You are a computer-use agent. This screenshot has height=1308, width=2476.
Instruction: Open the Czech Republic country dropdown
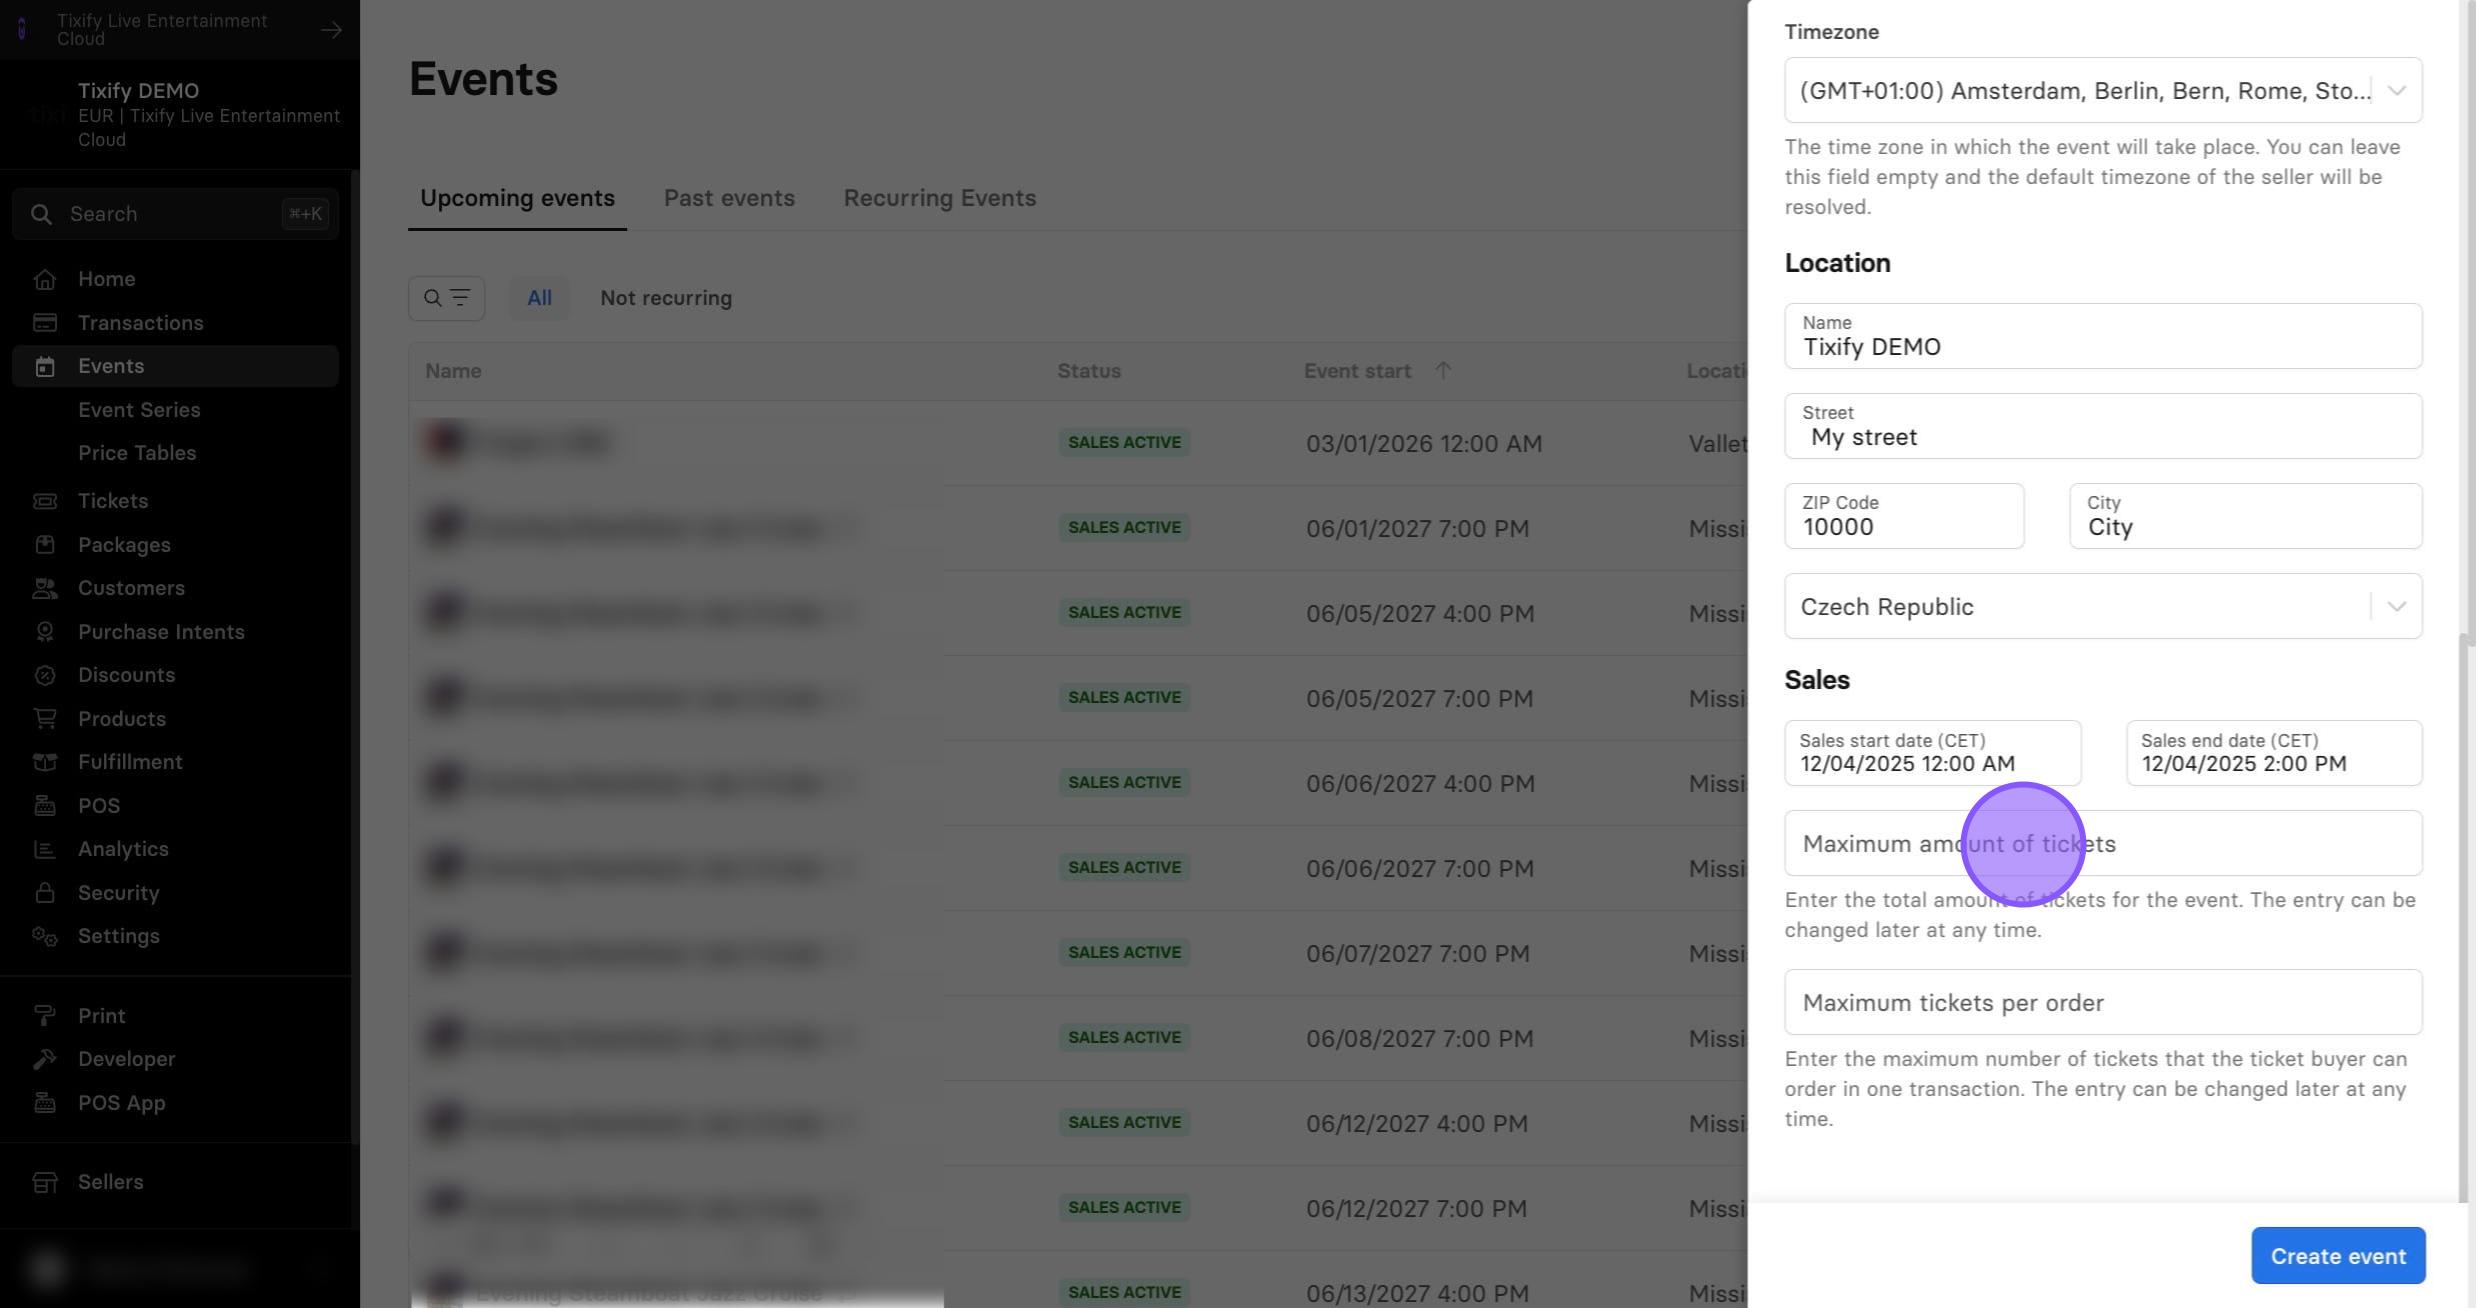pyautogui.click(x=2102, y=607)
